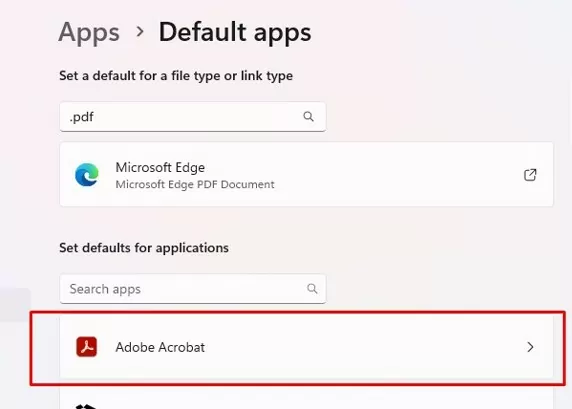Viewport: 572px width, 409px height.
Task: Click 'Default apps' page title
Action: coord(235,33)
